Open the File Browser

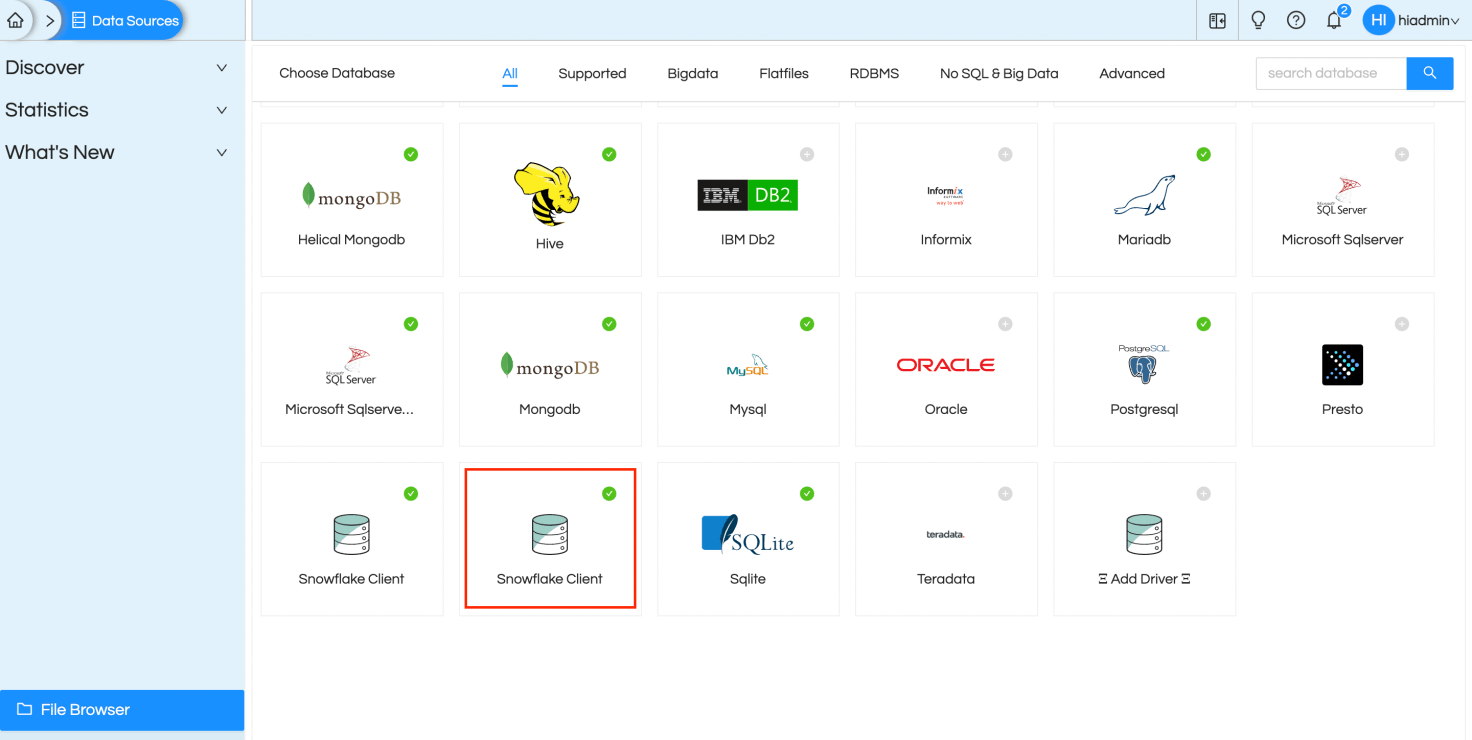122,710
